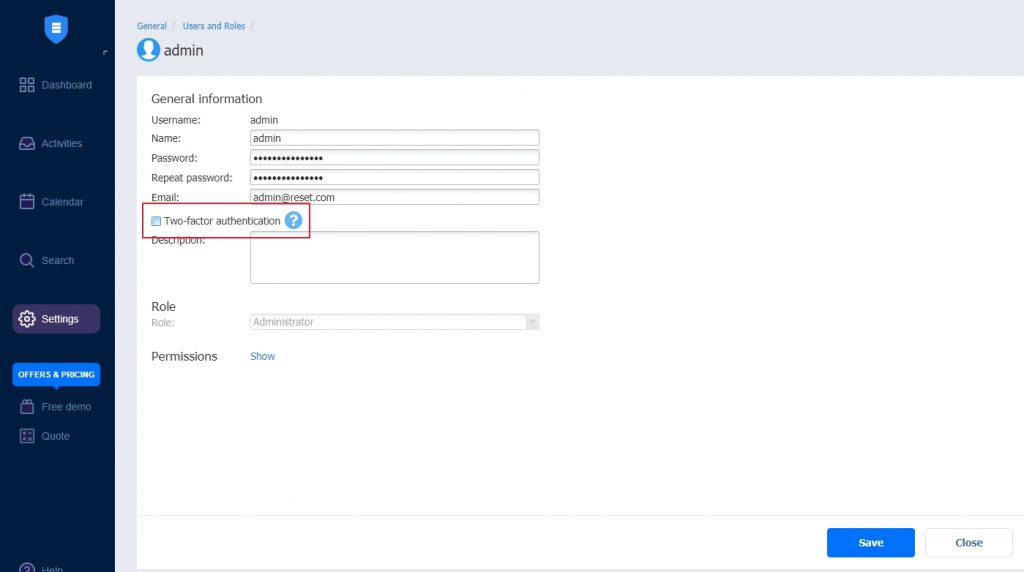This screenshot has height=572, width=1024.
Task: Open Users and Roles breadcrumb
Action: pyautogui.click(x=214, y=26)
